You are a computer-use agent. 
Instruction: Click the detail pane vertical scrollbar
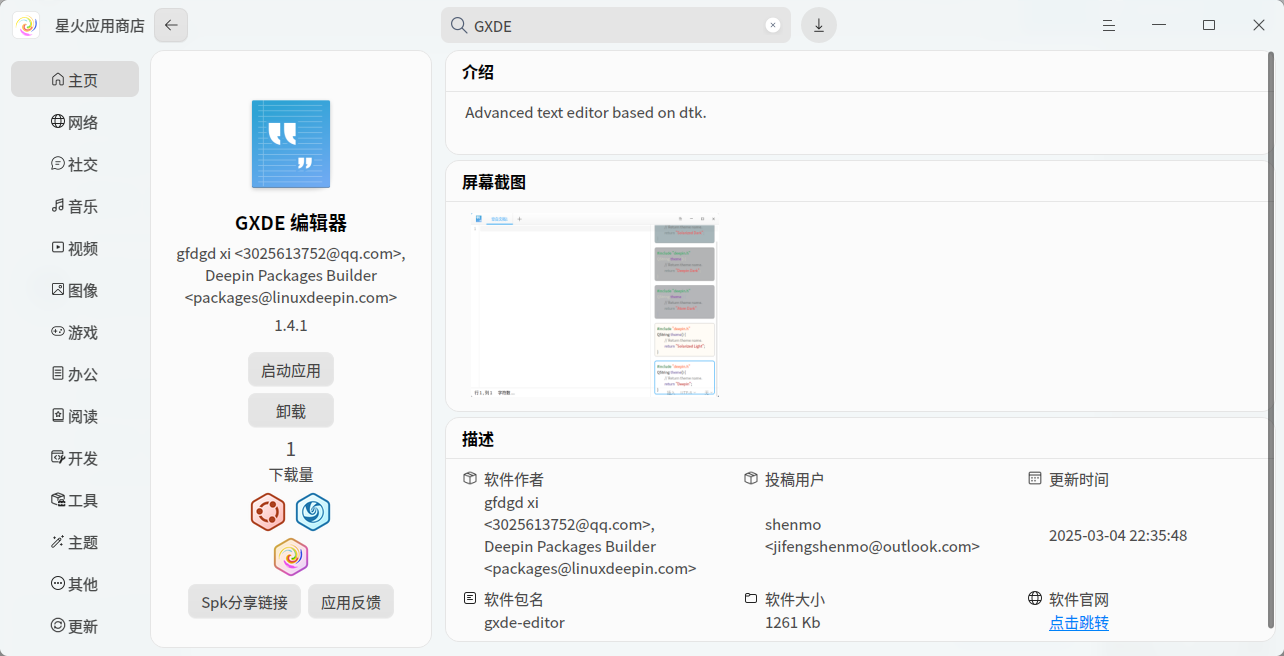1269,340
